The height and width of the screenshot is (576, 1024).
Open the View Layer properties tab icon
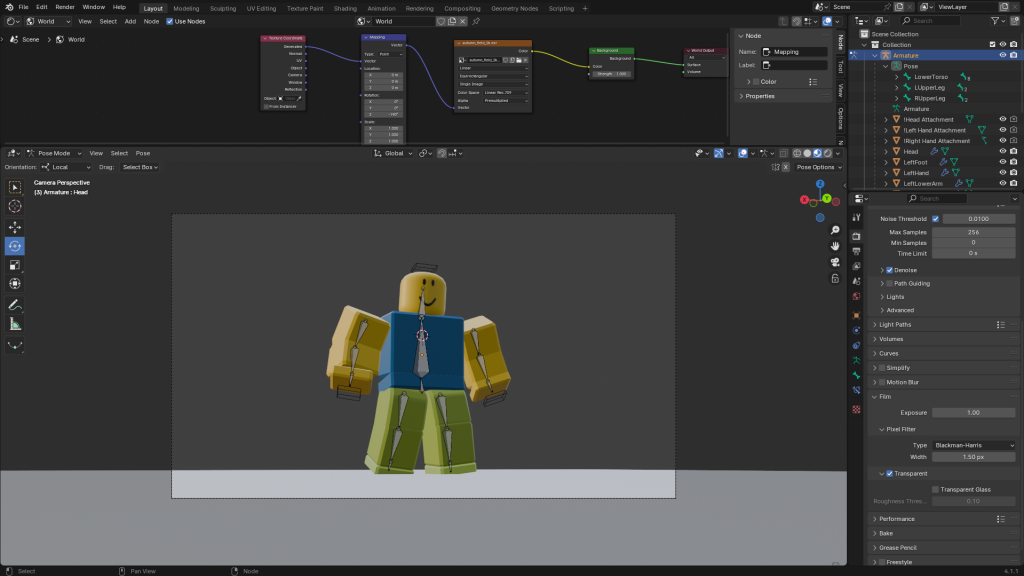point(856,266)
